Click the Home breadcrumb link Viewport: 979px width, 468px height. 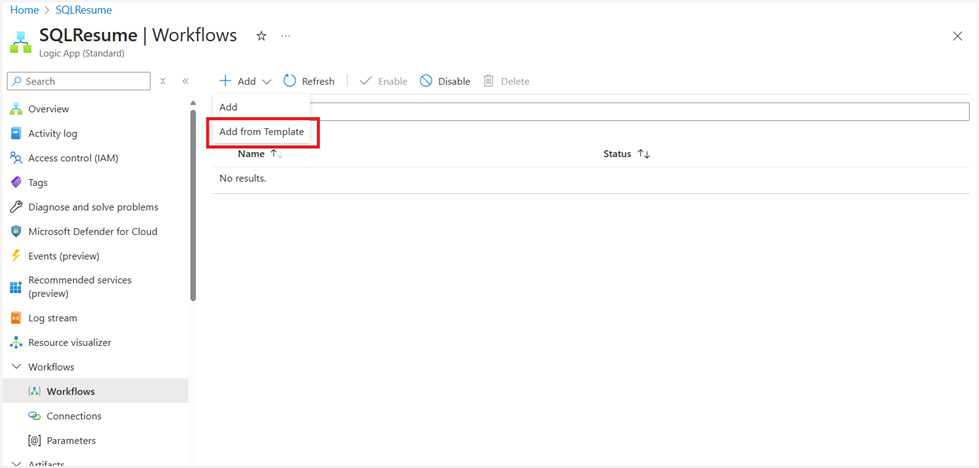coord(23,10)
